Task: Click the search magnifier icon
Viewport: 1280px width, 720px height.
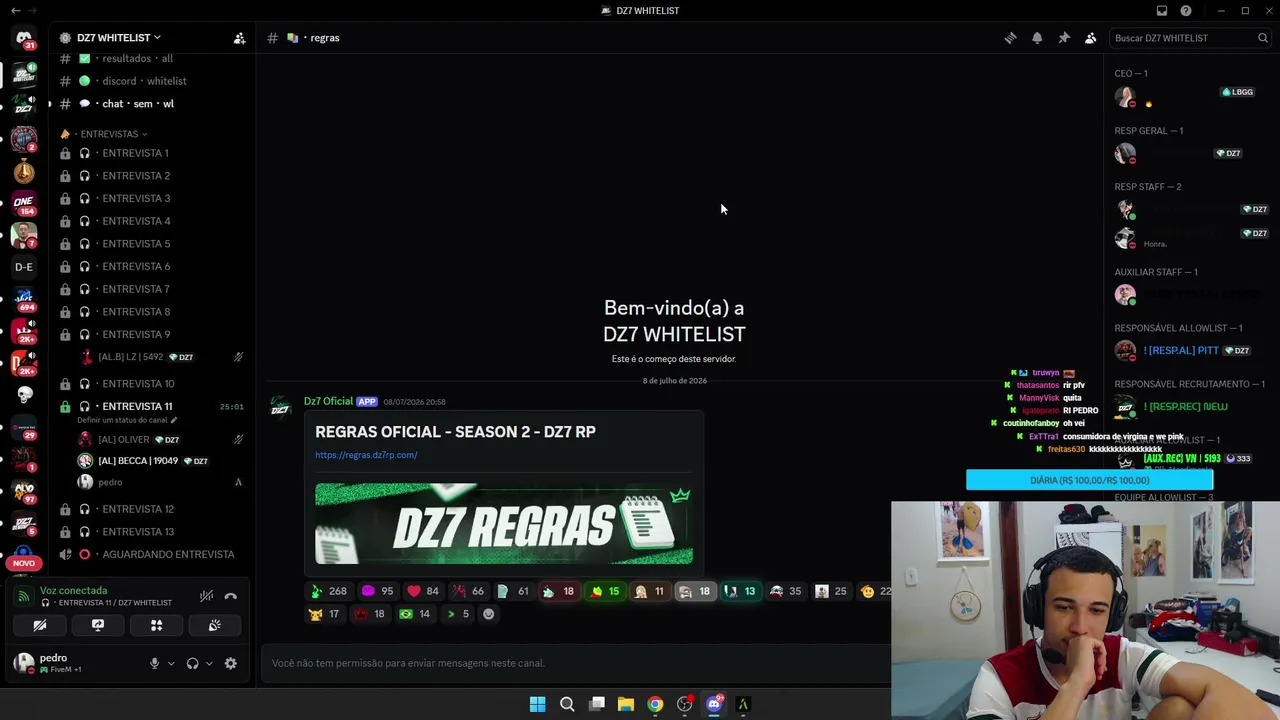Action: [x=1263, y=38]
